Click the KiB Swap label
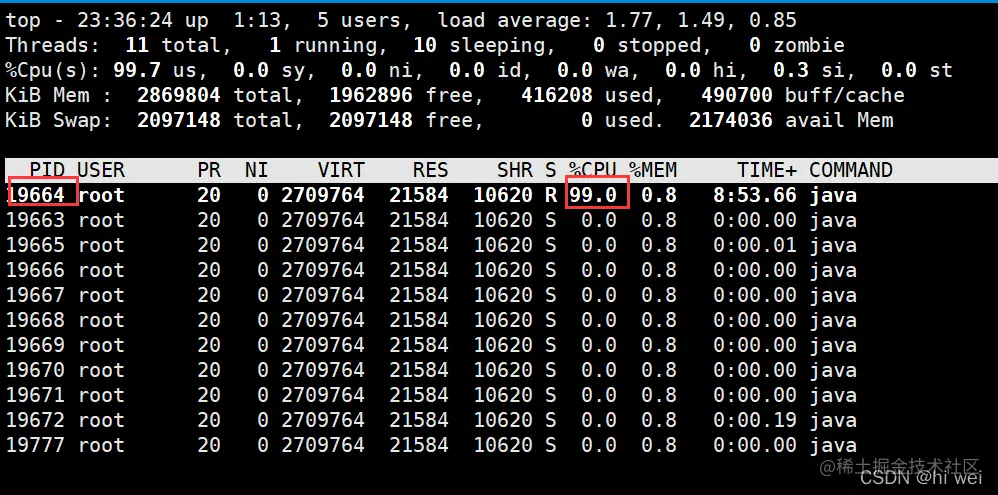998x495 pixels. [58, 120]
